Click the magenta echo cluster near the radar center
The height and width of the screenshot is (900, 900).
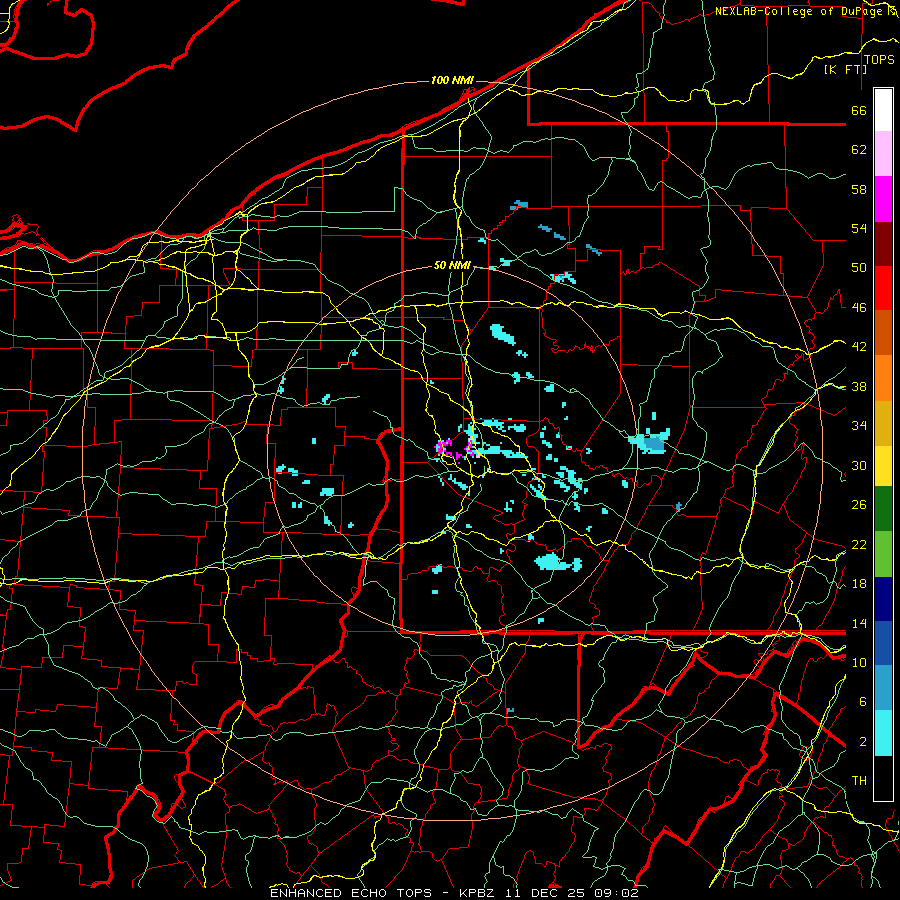455,448
